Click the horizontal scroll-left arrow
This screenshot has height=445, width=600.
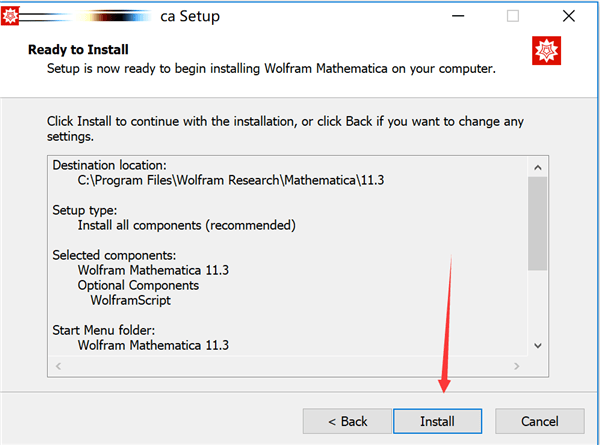(57, 366)
